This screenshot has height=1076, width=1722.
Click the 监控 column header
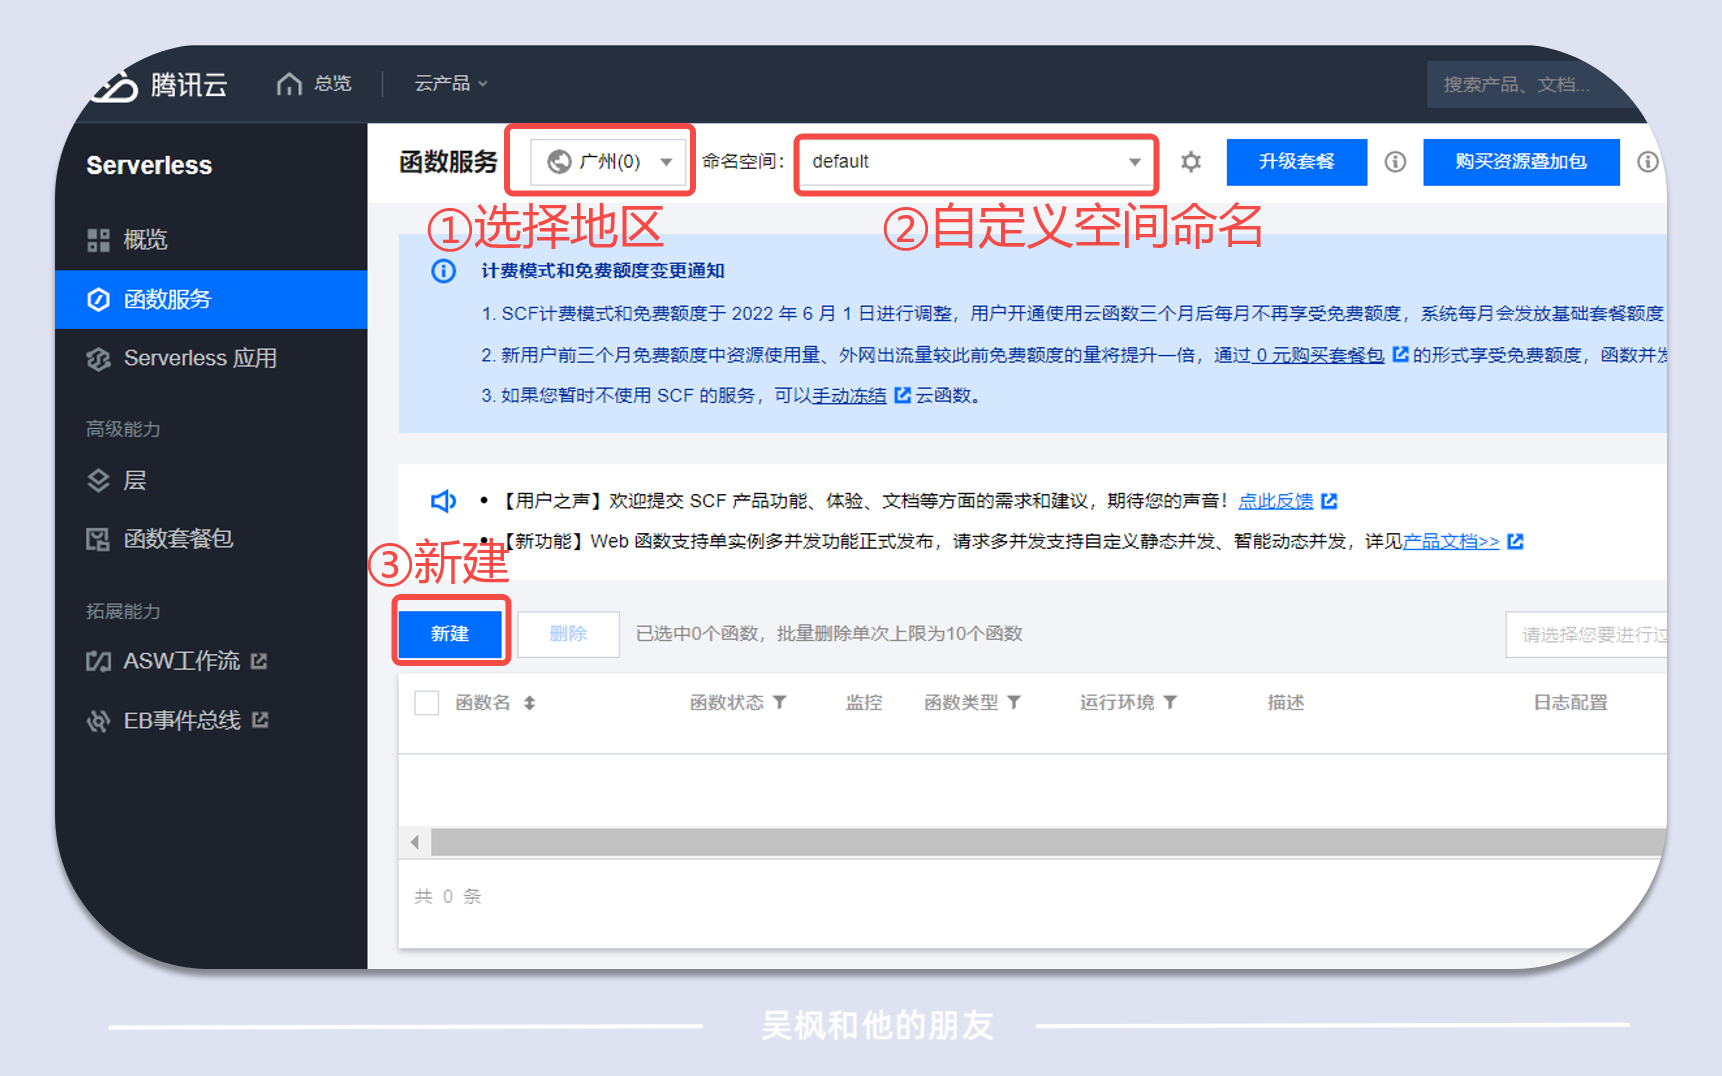tap(864, 703)
